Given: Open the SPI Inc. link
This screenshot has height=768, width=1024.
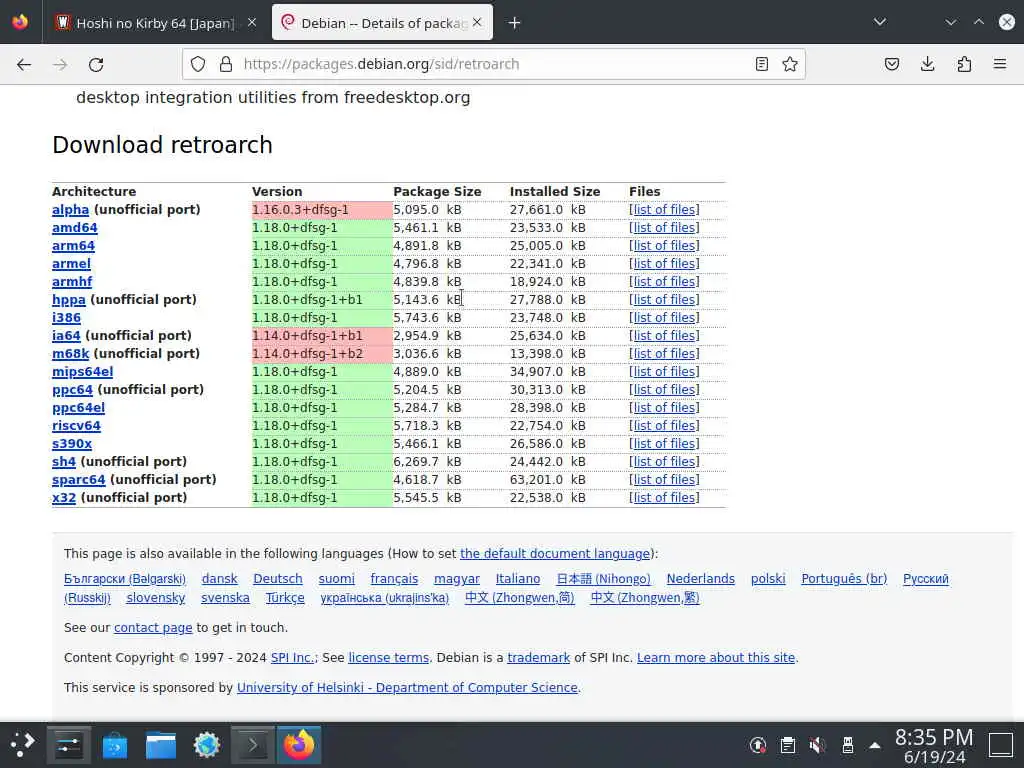Looking at the screenshot, I should 292,658.
